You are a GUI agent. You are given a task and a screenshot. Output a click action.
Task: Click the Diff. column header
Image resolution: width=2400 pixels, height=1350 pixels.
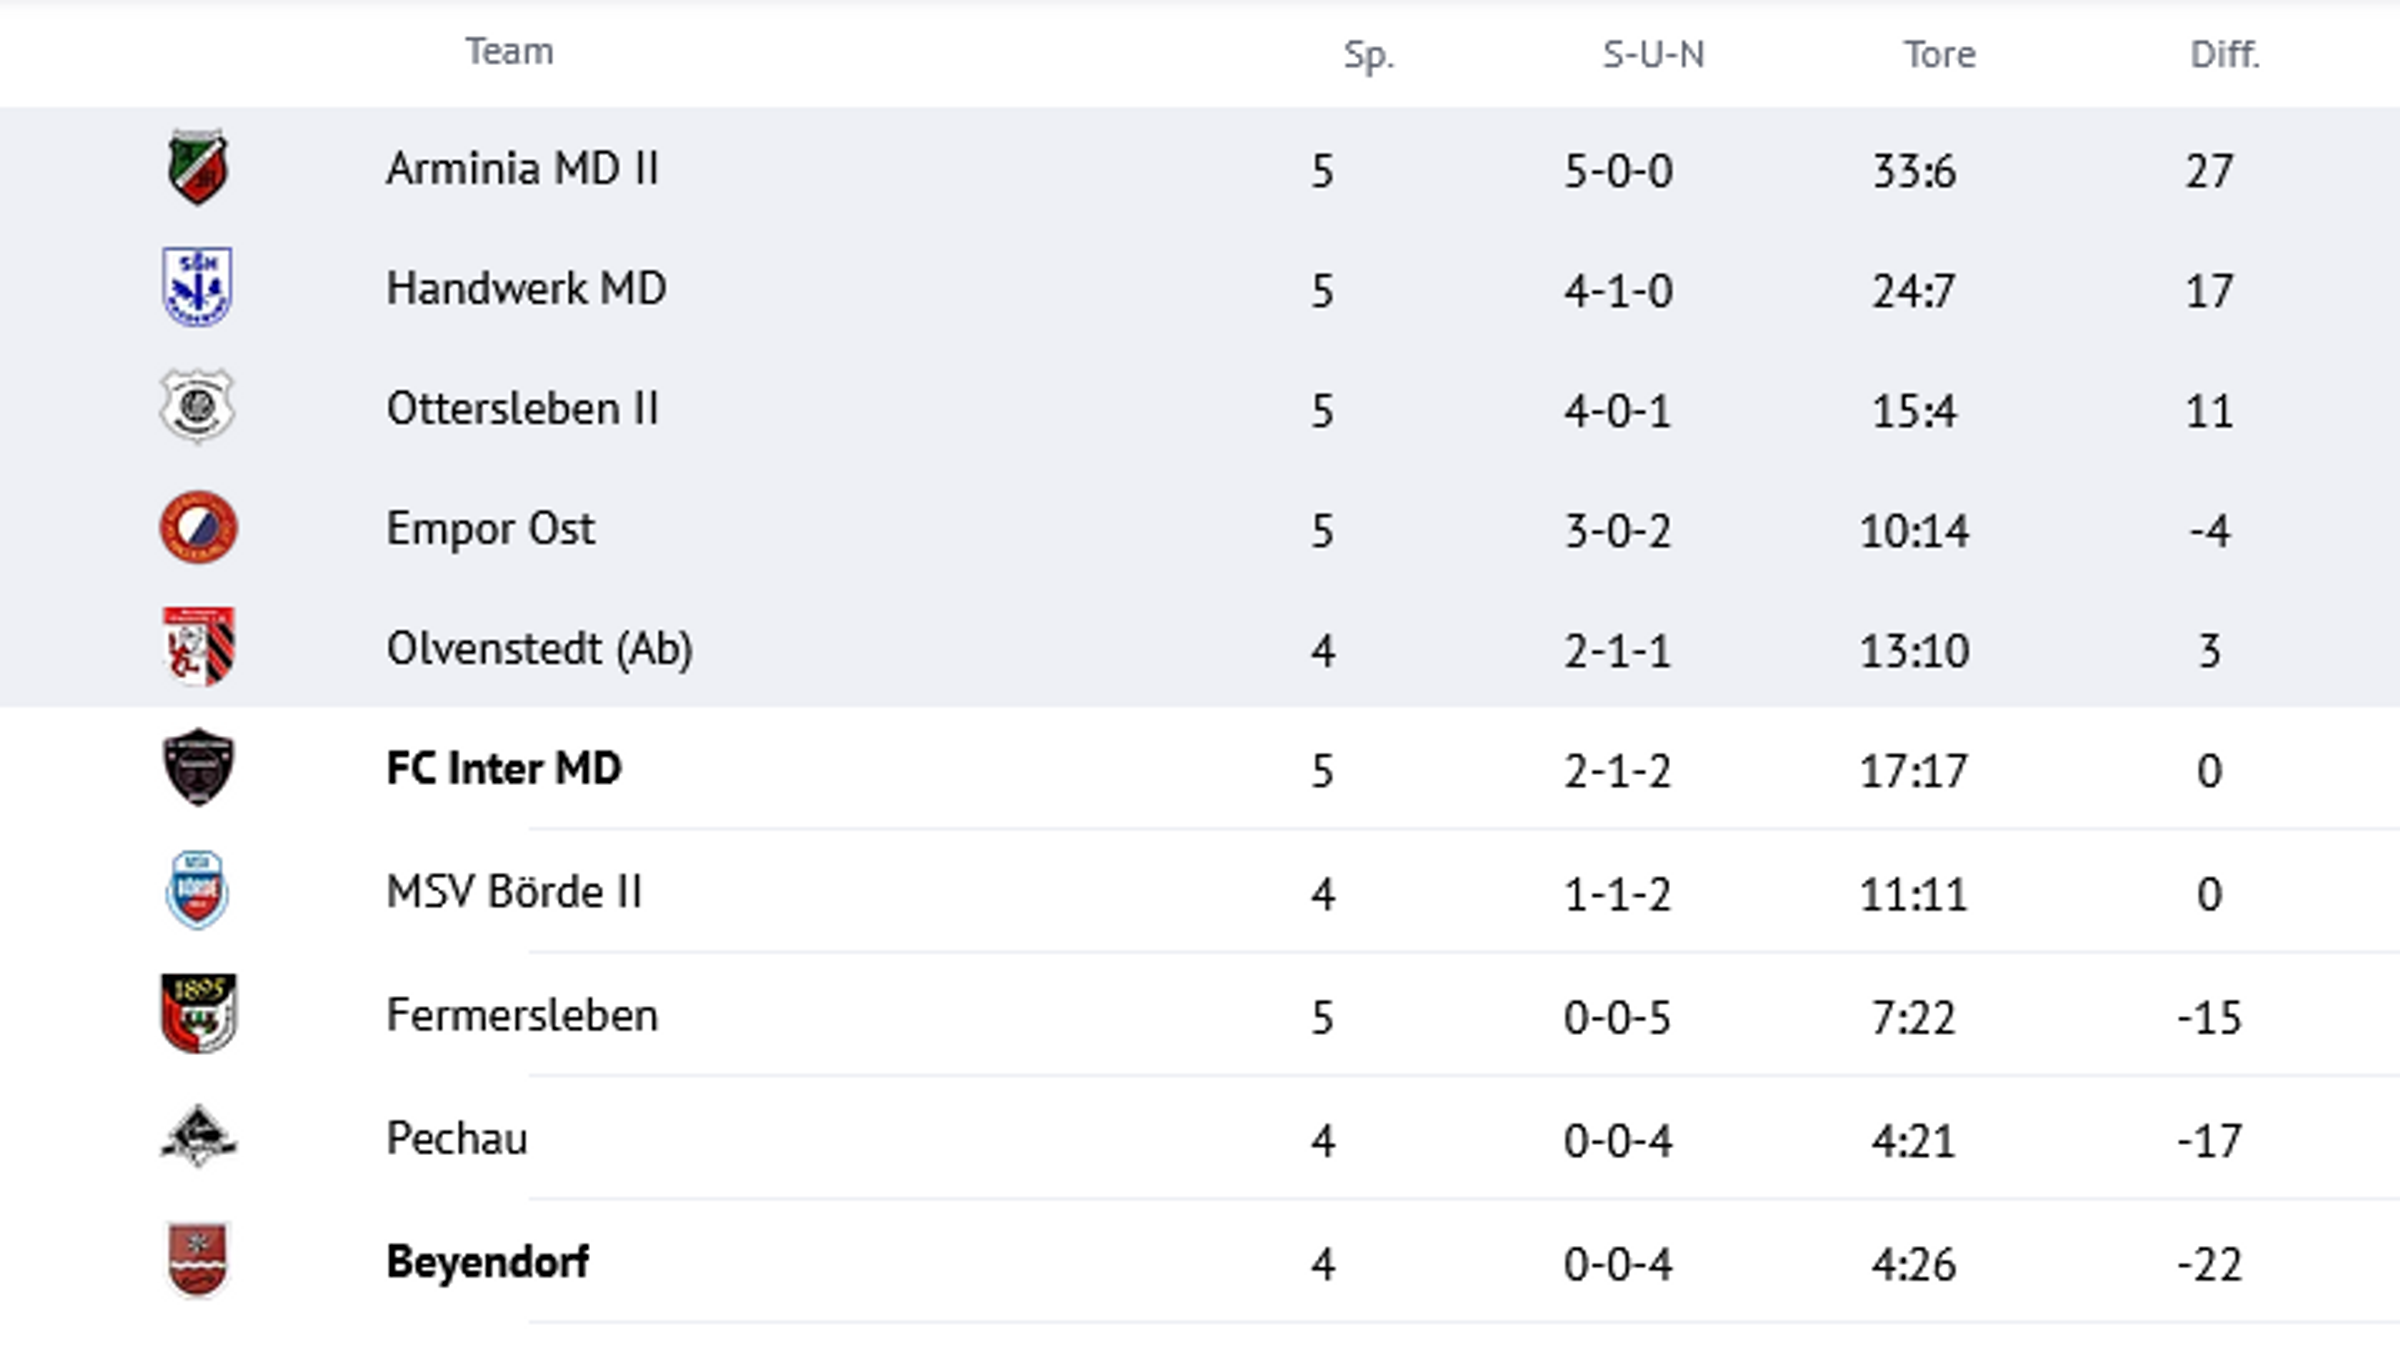2224,54
